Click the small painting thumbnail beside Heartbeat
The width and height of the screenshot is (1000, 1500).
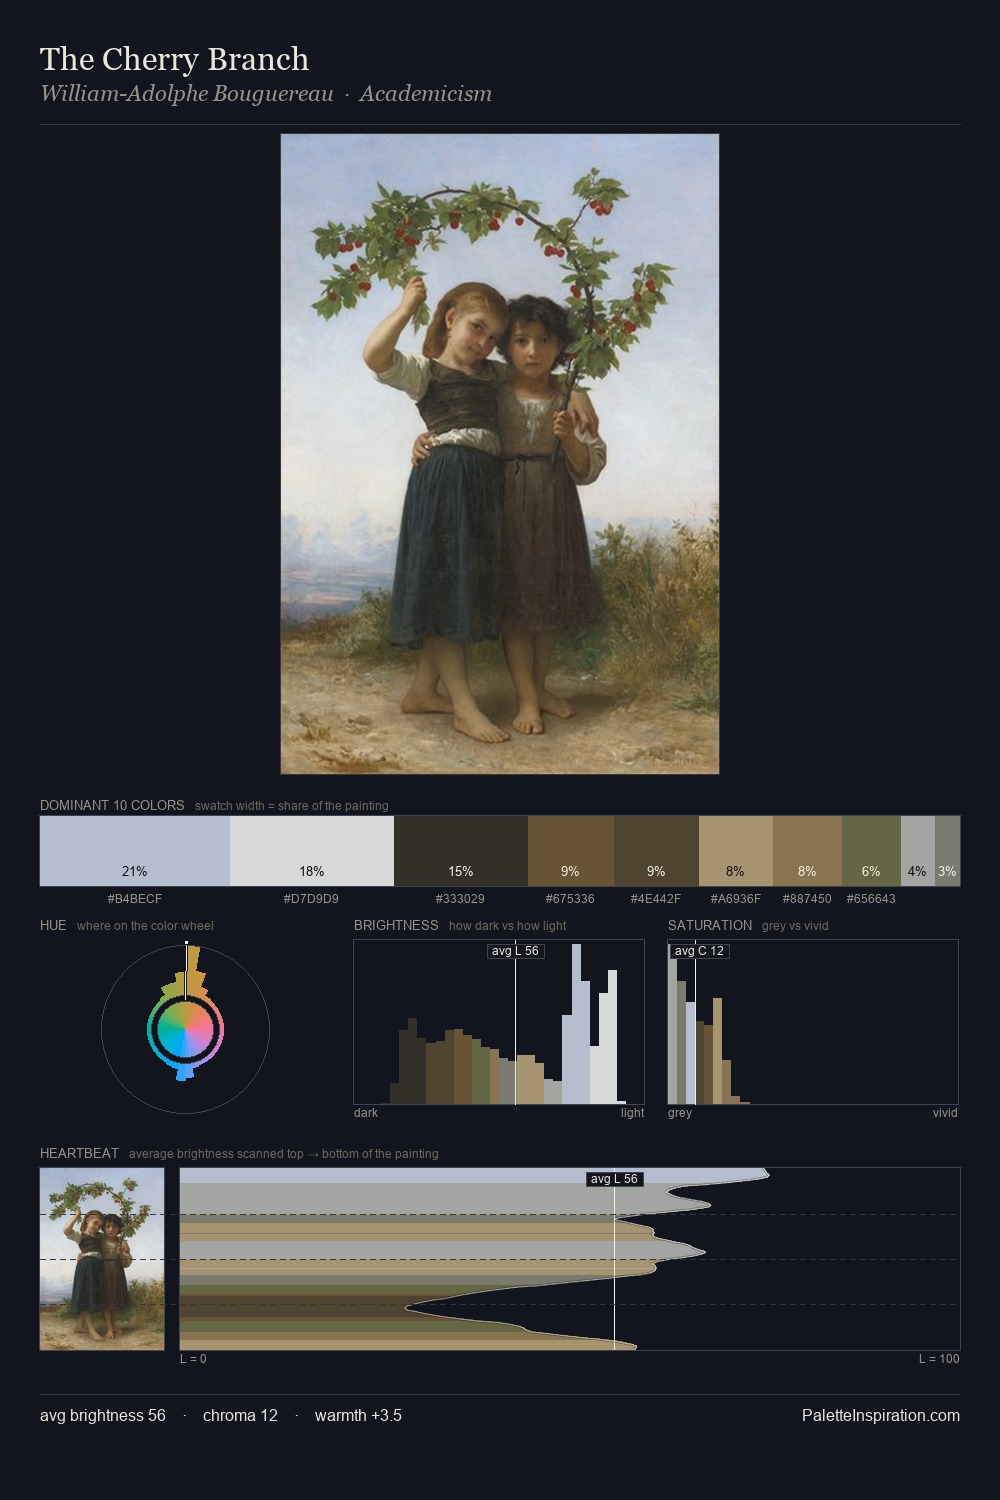102,1259
